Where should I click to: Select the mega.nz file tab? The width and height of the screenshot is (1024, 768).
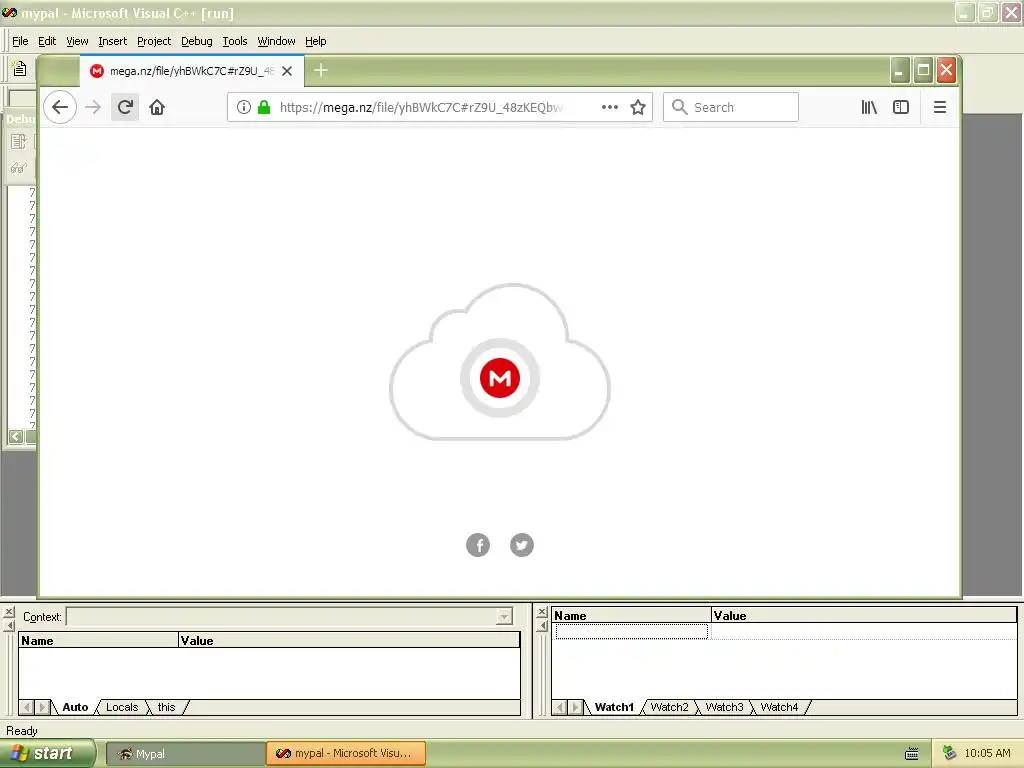click(x=192, y=71)
